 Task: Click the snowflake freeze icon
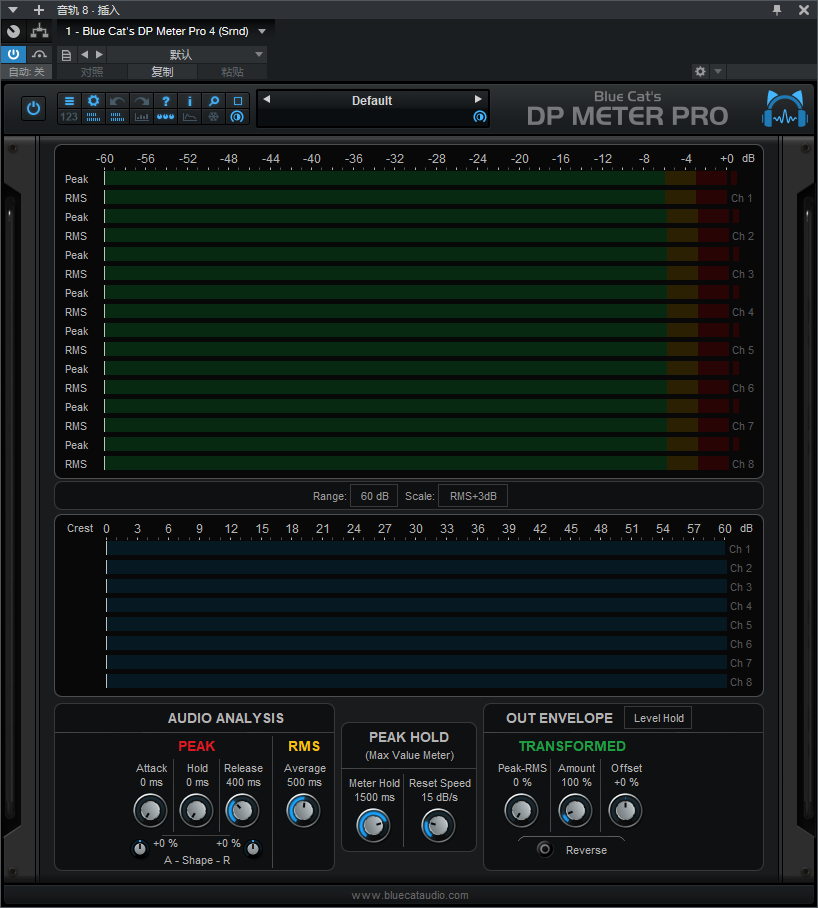point(214,117)
